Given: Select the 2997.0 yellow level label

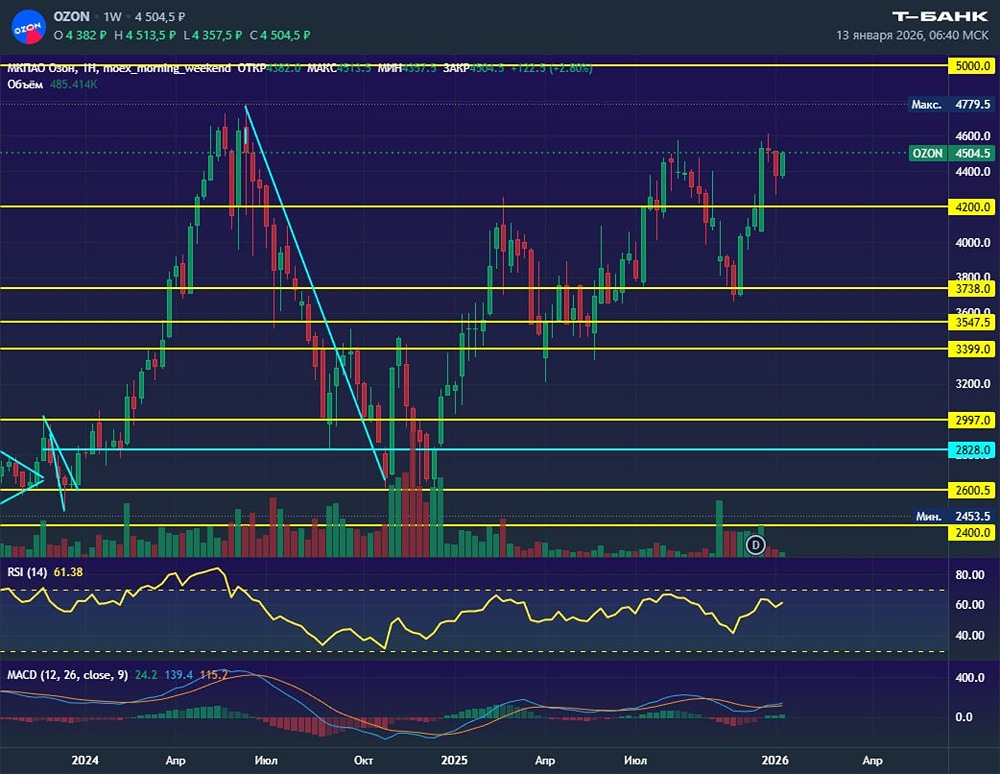Looking at the screenshot, I should [x=971, y=420].
